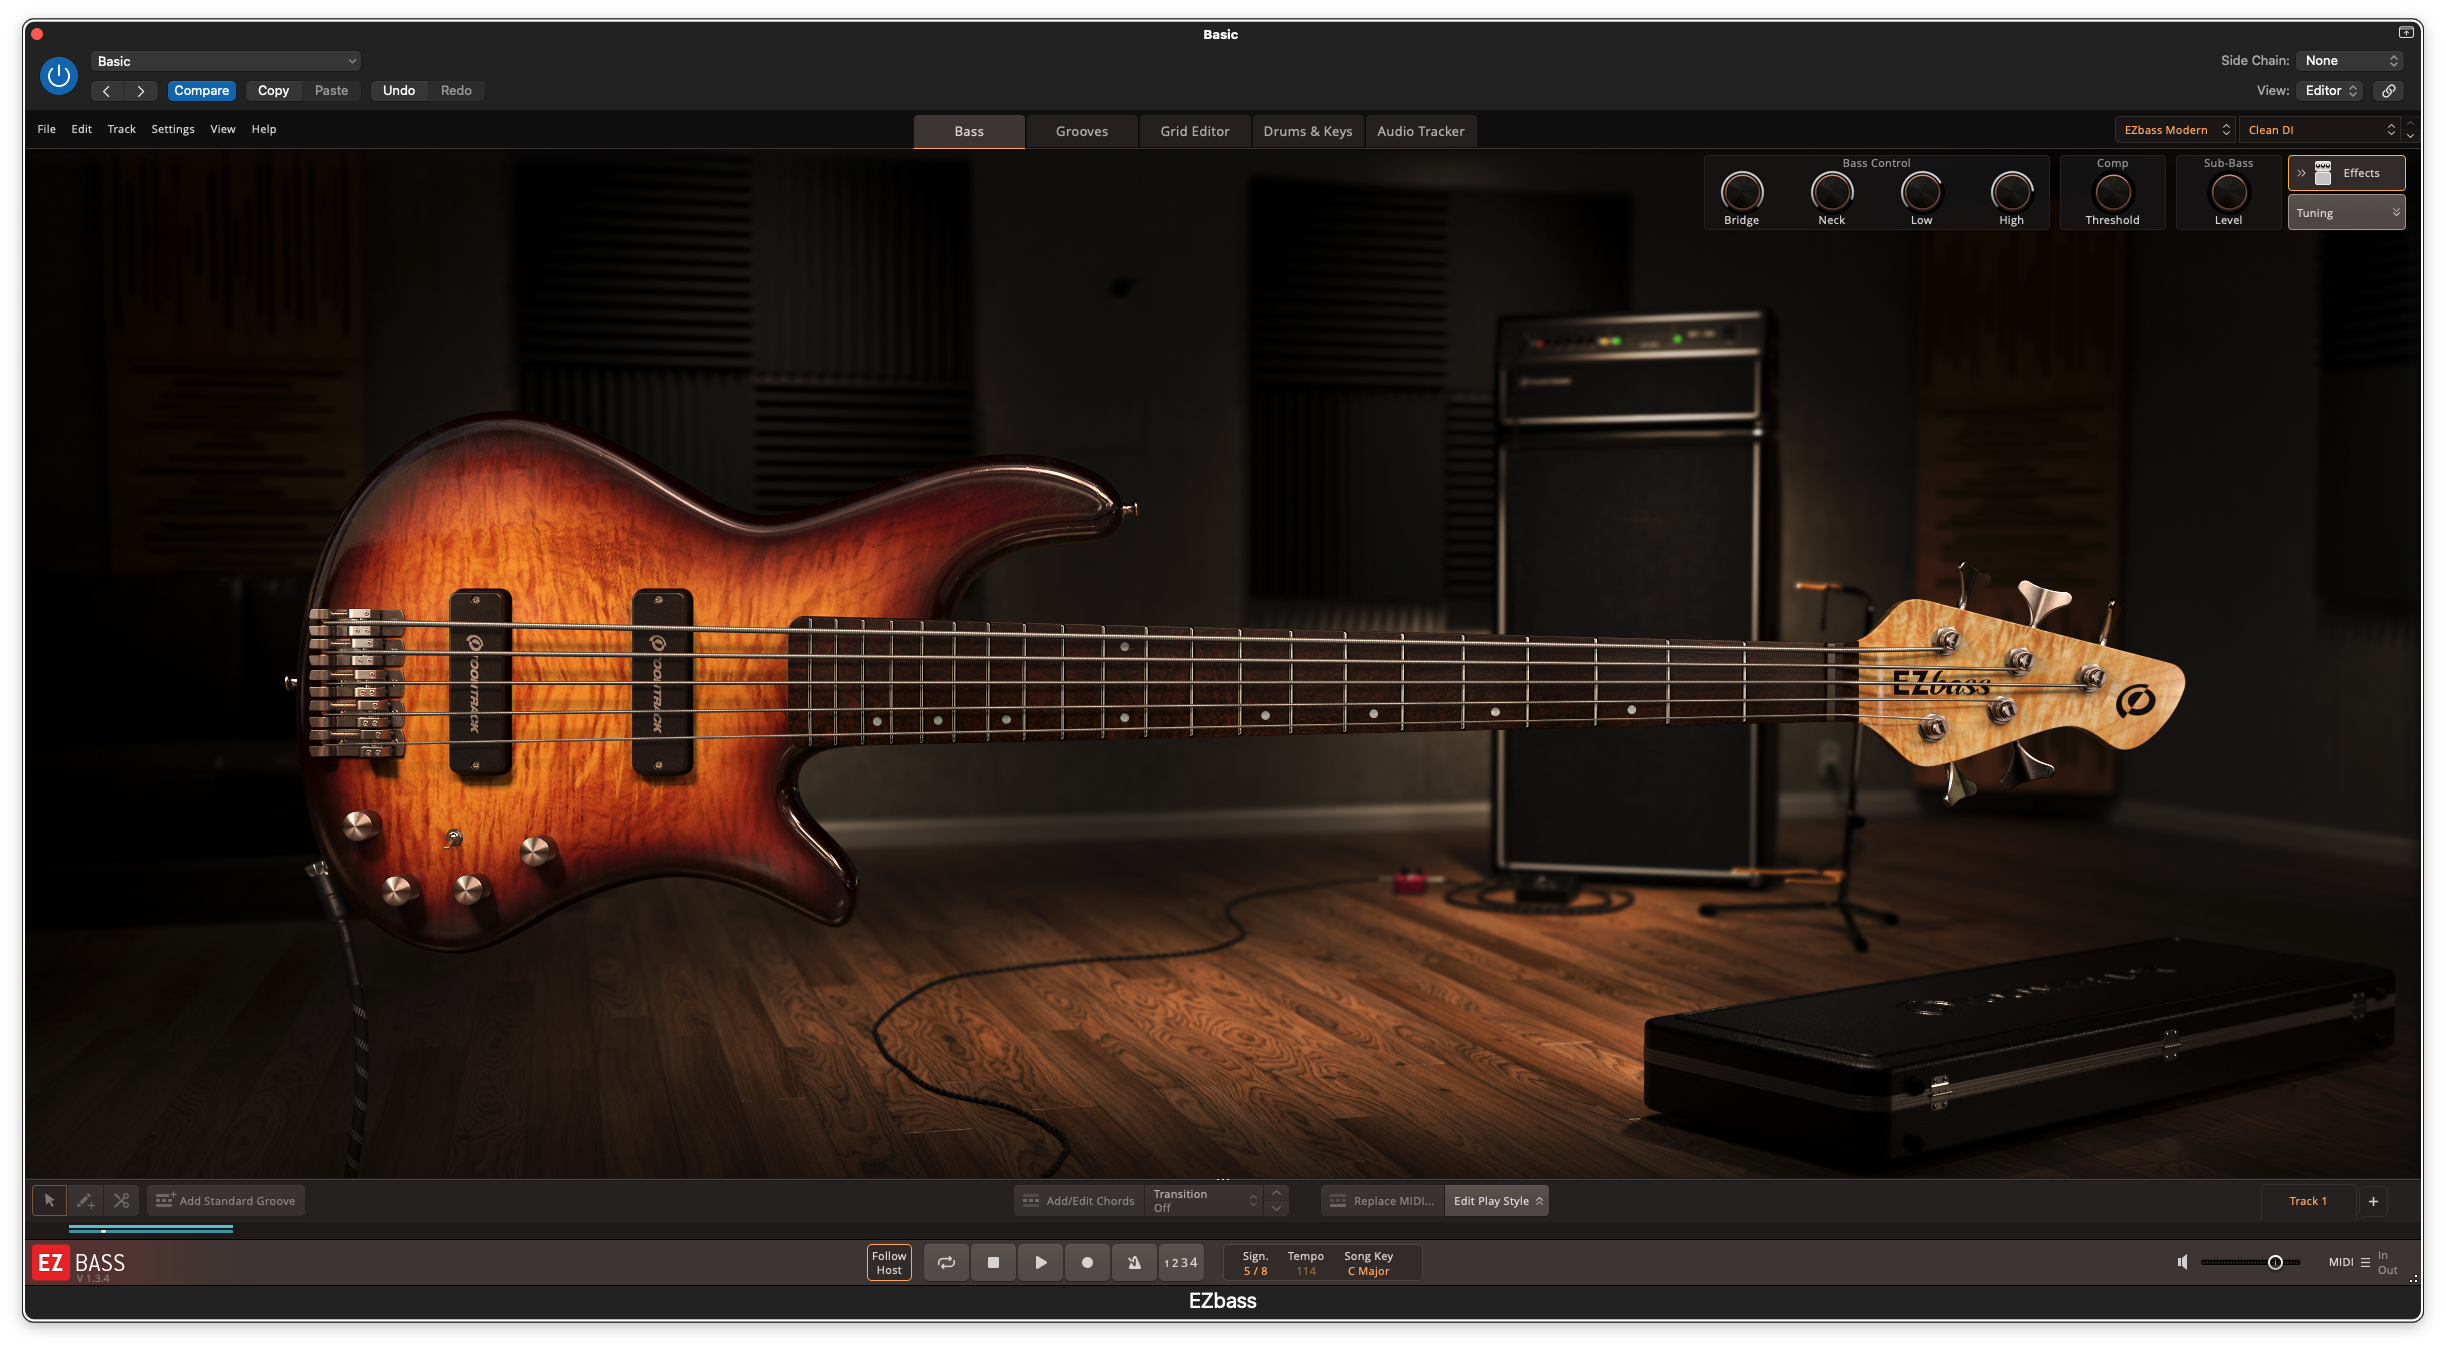The image size is (2446, 1349).
Task: Click the record button
Action: tap(1088, 1263)
